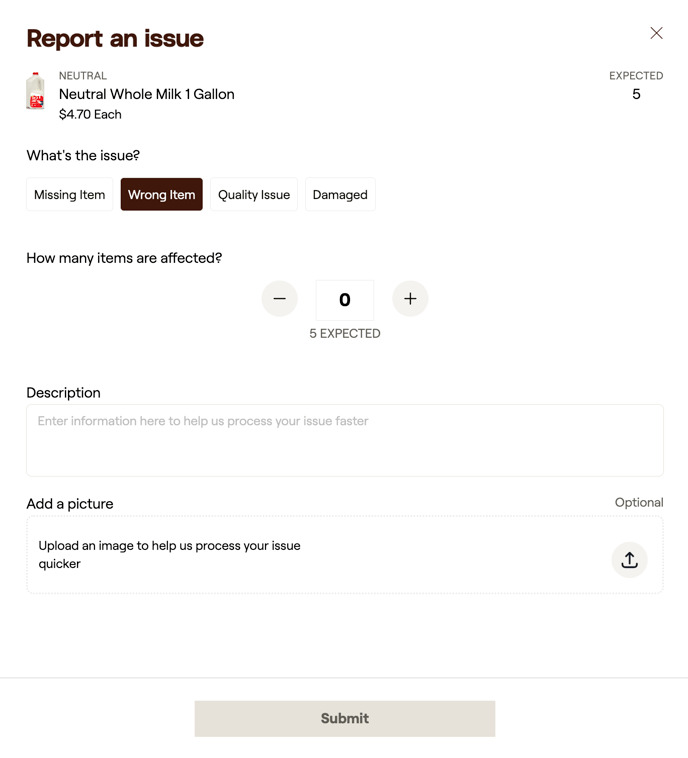Increase affected items with the plus icon
Viewport: 688px width, 758px height.
click(x=410, y=299)
